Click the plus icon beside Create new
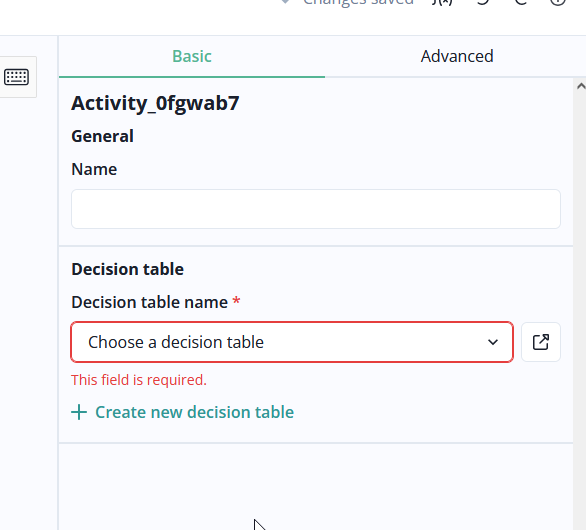Viewport: 586px width, 530px height. click(79, 412)
